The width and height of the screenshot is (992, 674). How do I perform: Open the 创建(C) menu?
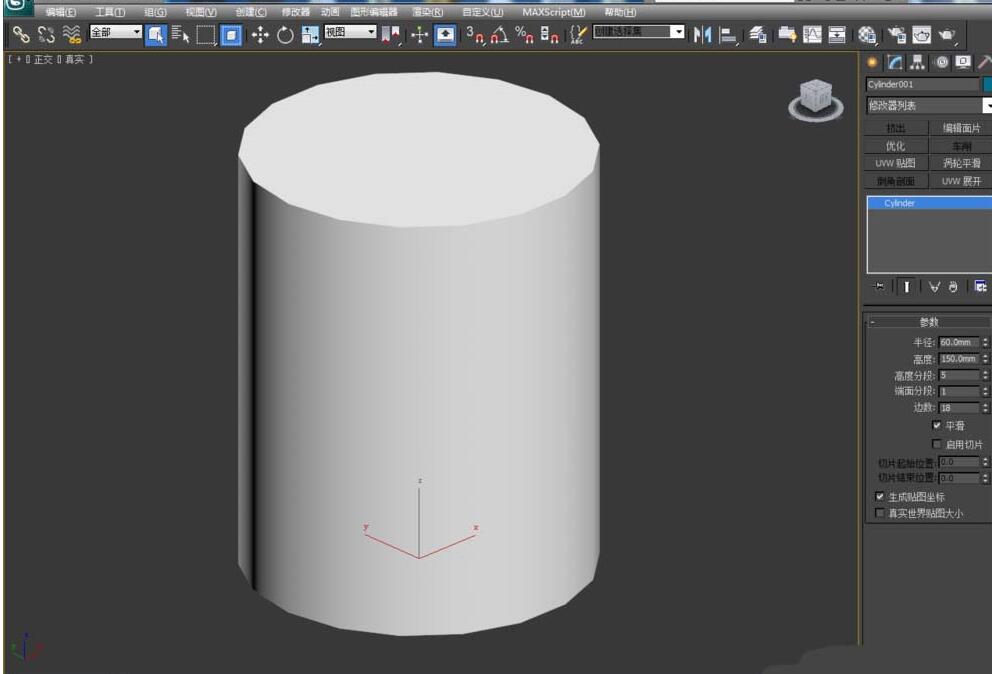click(x=251, y=12)
